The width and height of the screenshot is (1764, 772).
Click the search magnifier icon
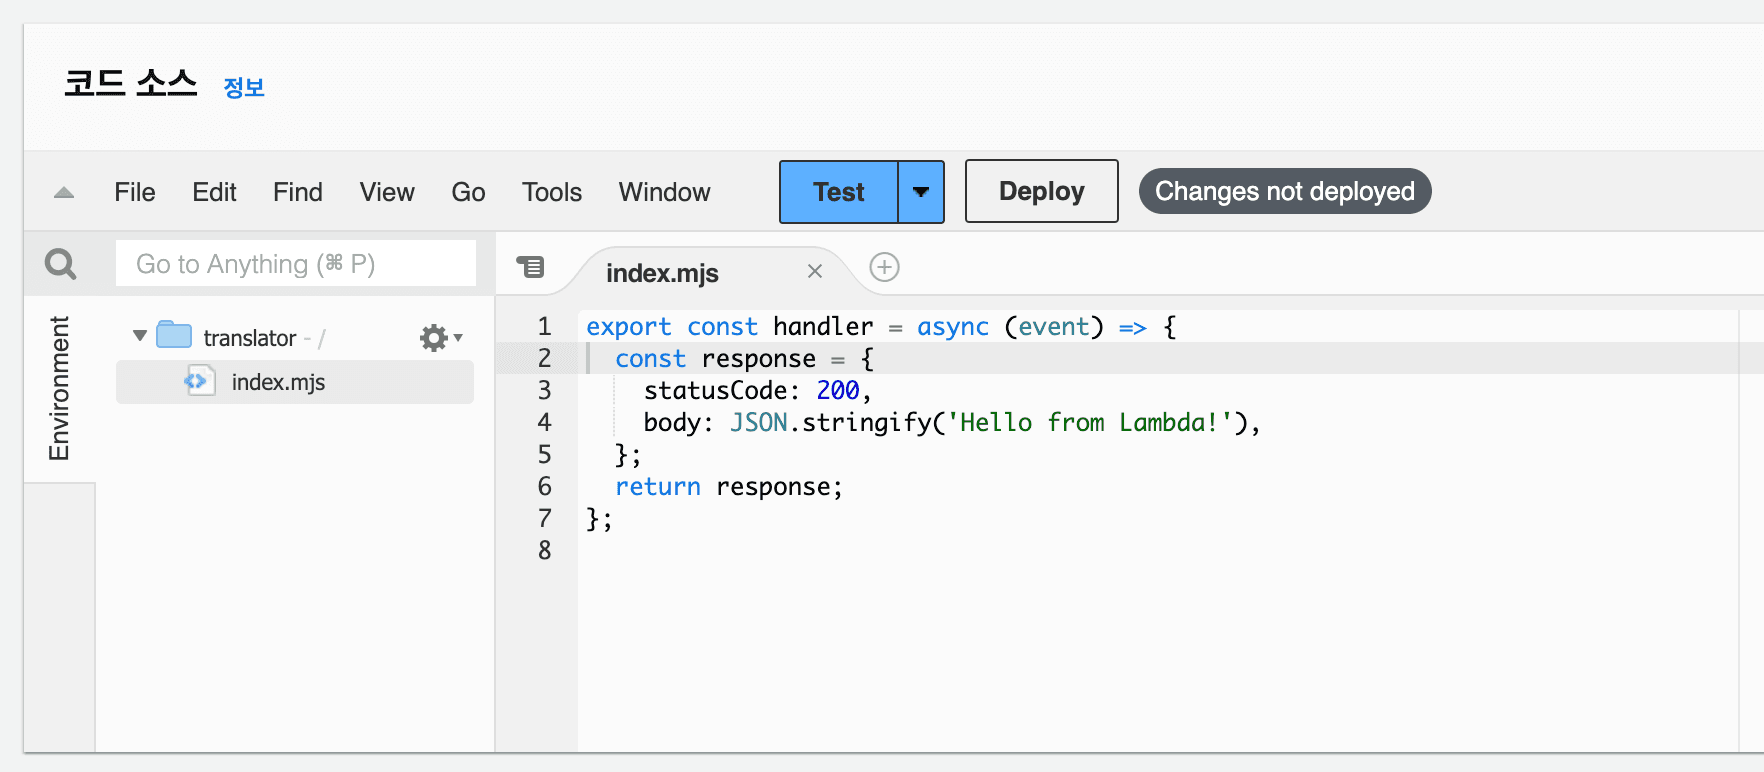tap(60, 264)
